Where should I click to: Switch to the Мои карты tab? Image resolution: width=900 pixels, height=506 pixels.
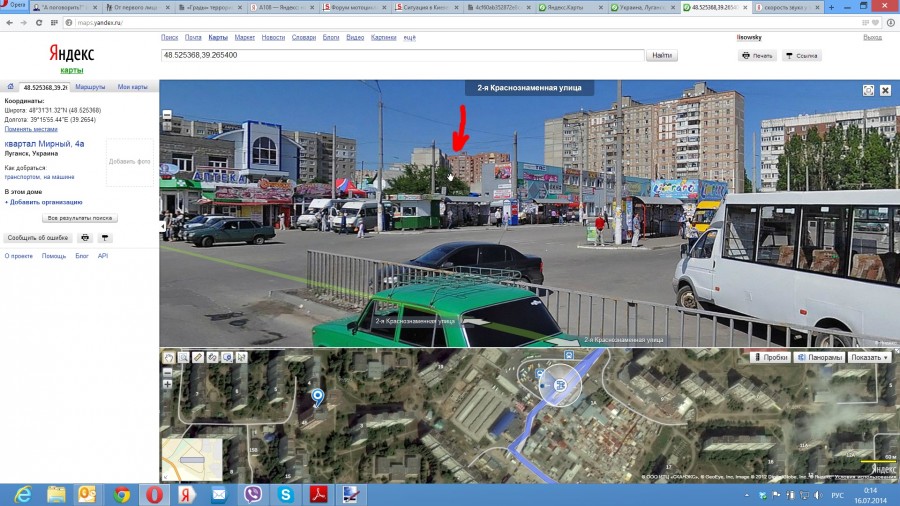point(132,88)
